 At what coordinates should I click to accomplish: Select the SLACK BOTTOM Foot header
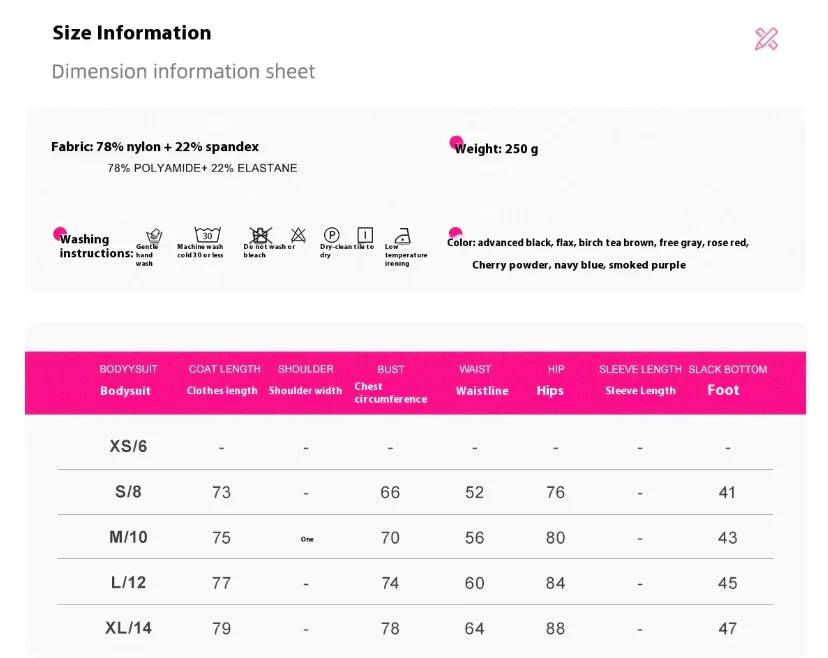[727, 380]
